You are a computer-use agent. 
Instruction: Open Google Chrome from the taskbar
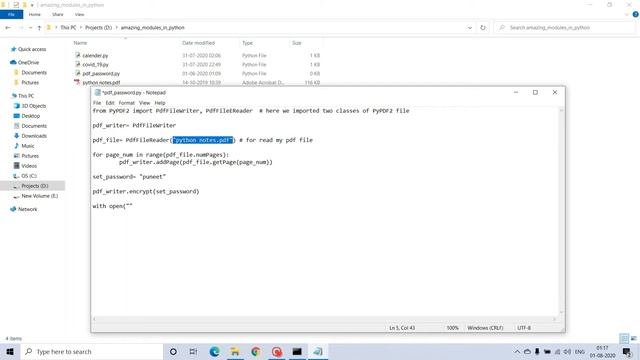(x=256, y=351)
